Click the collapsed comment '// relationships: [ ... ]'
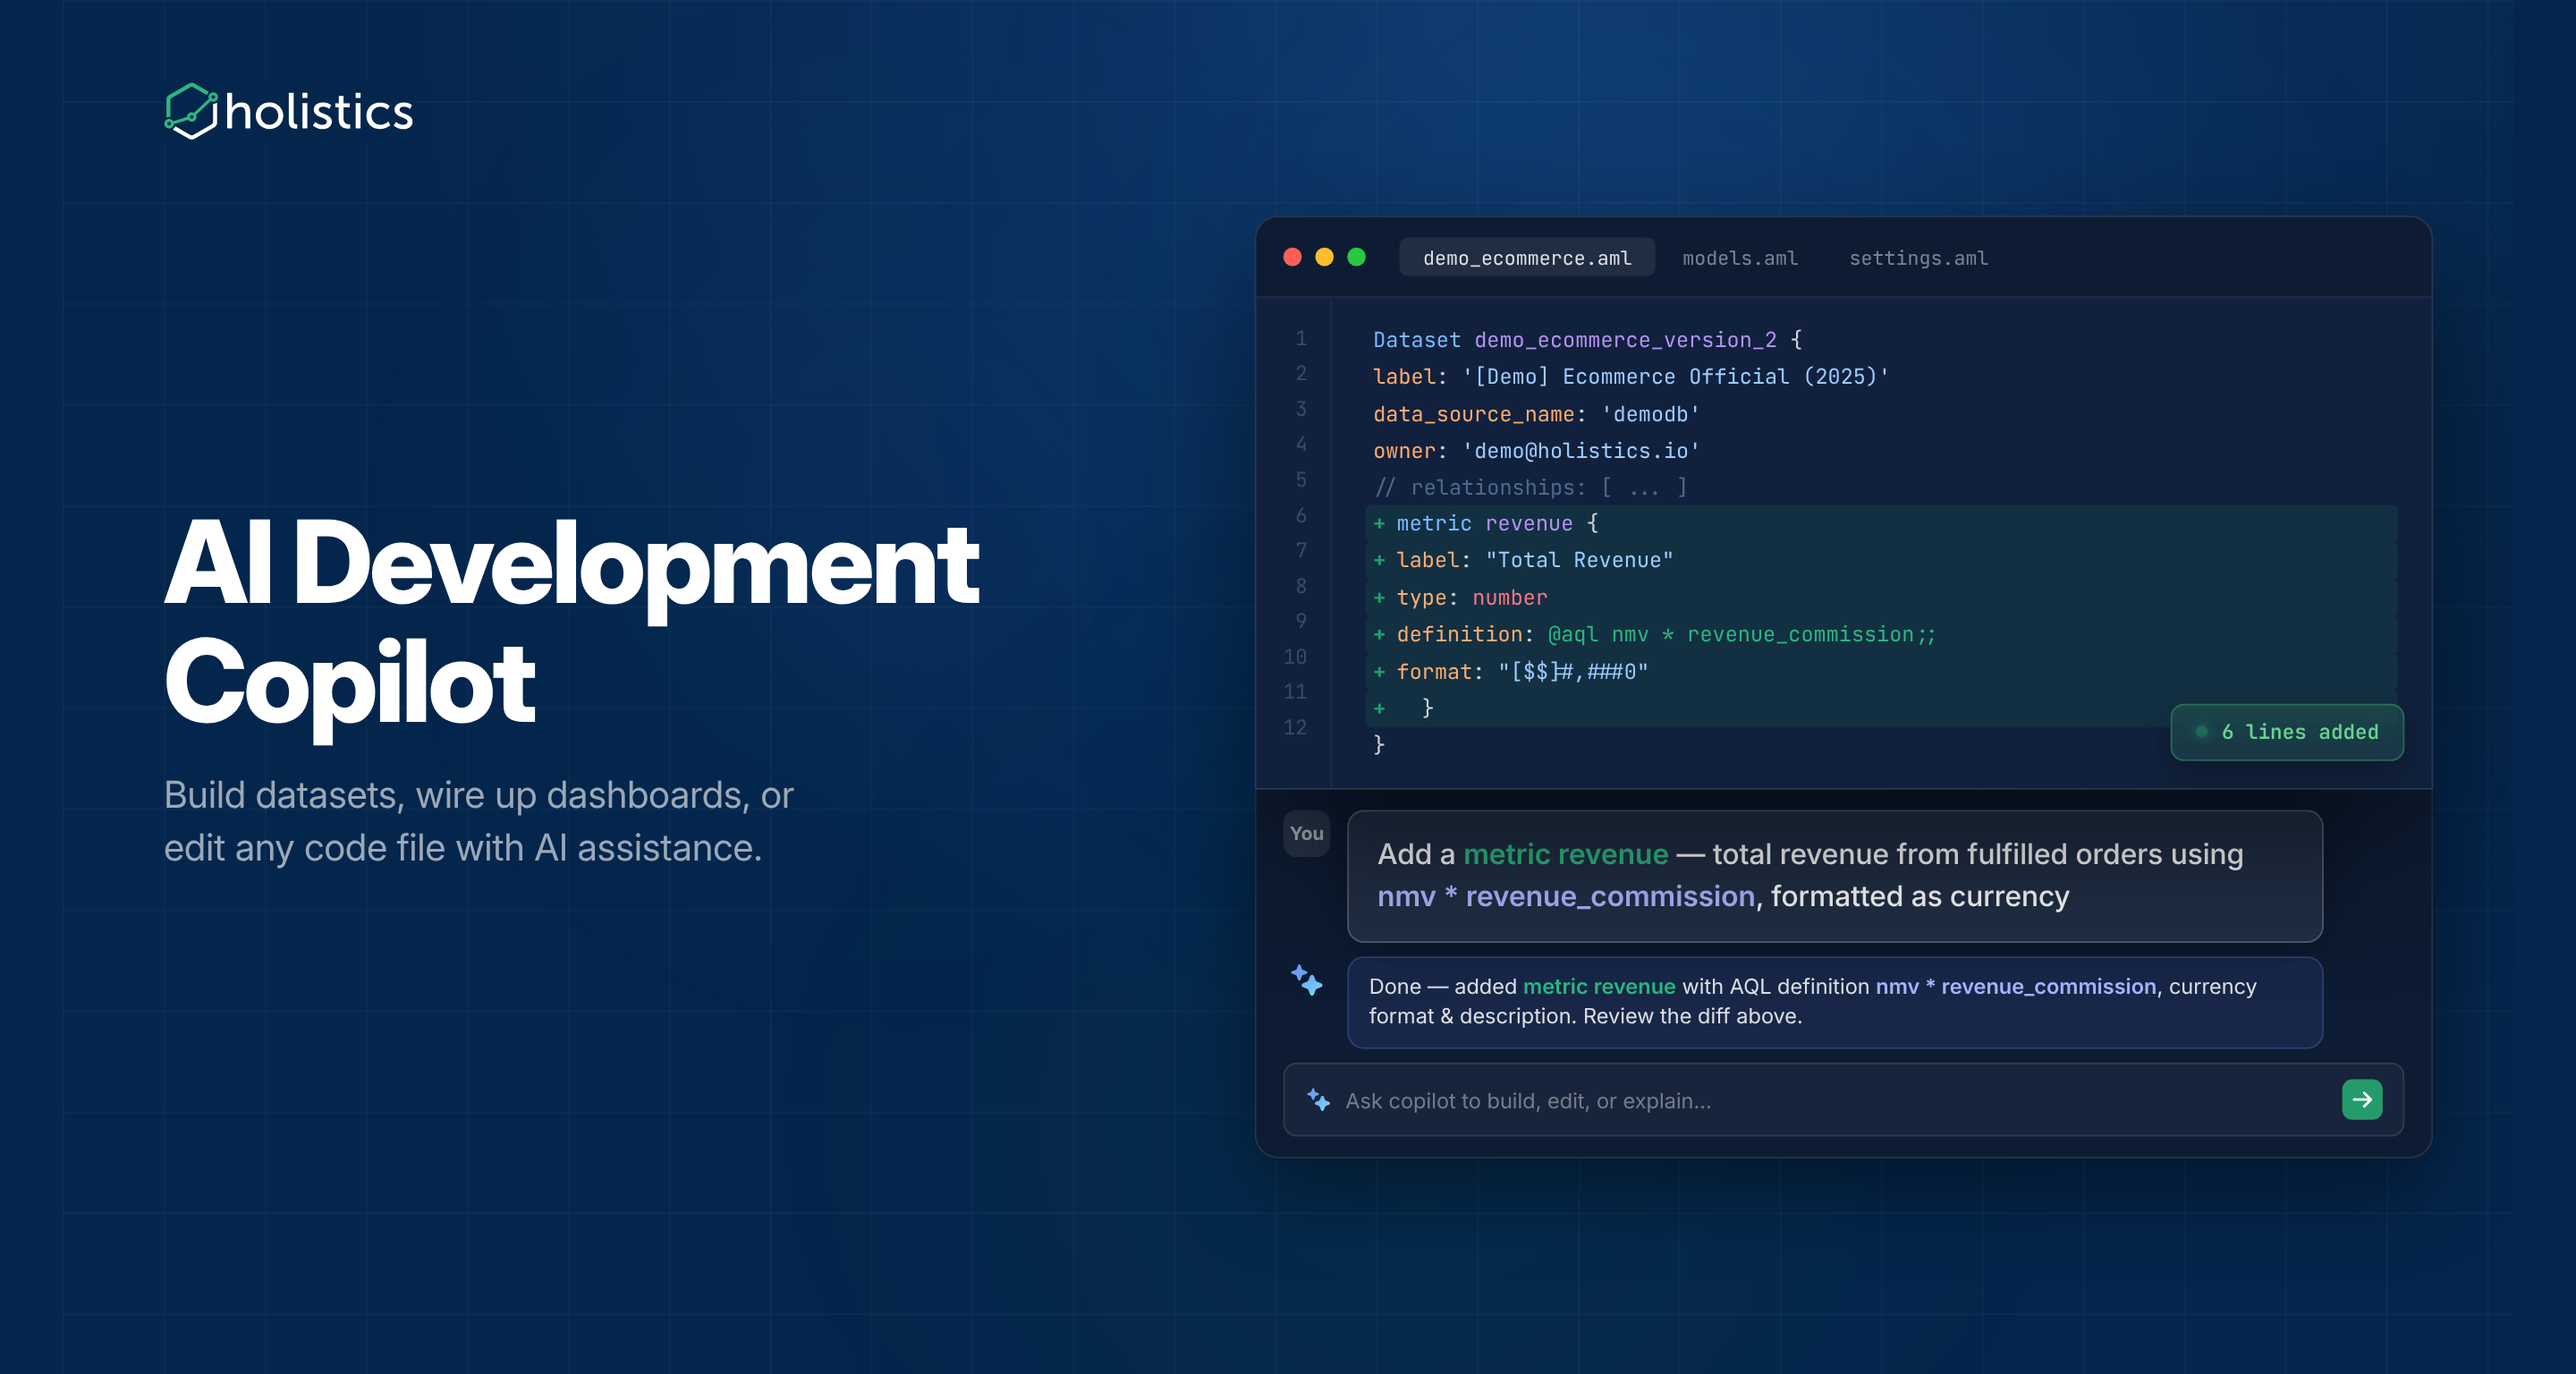The image size is (2576, 1374). 1530,488
